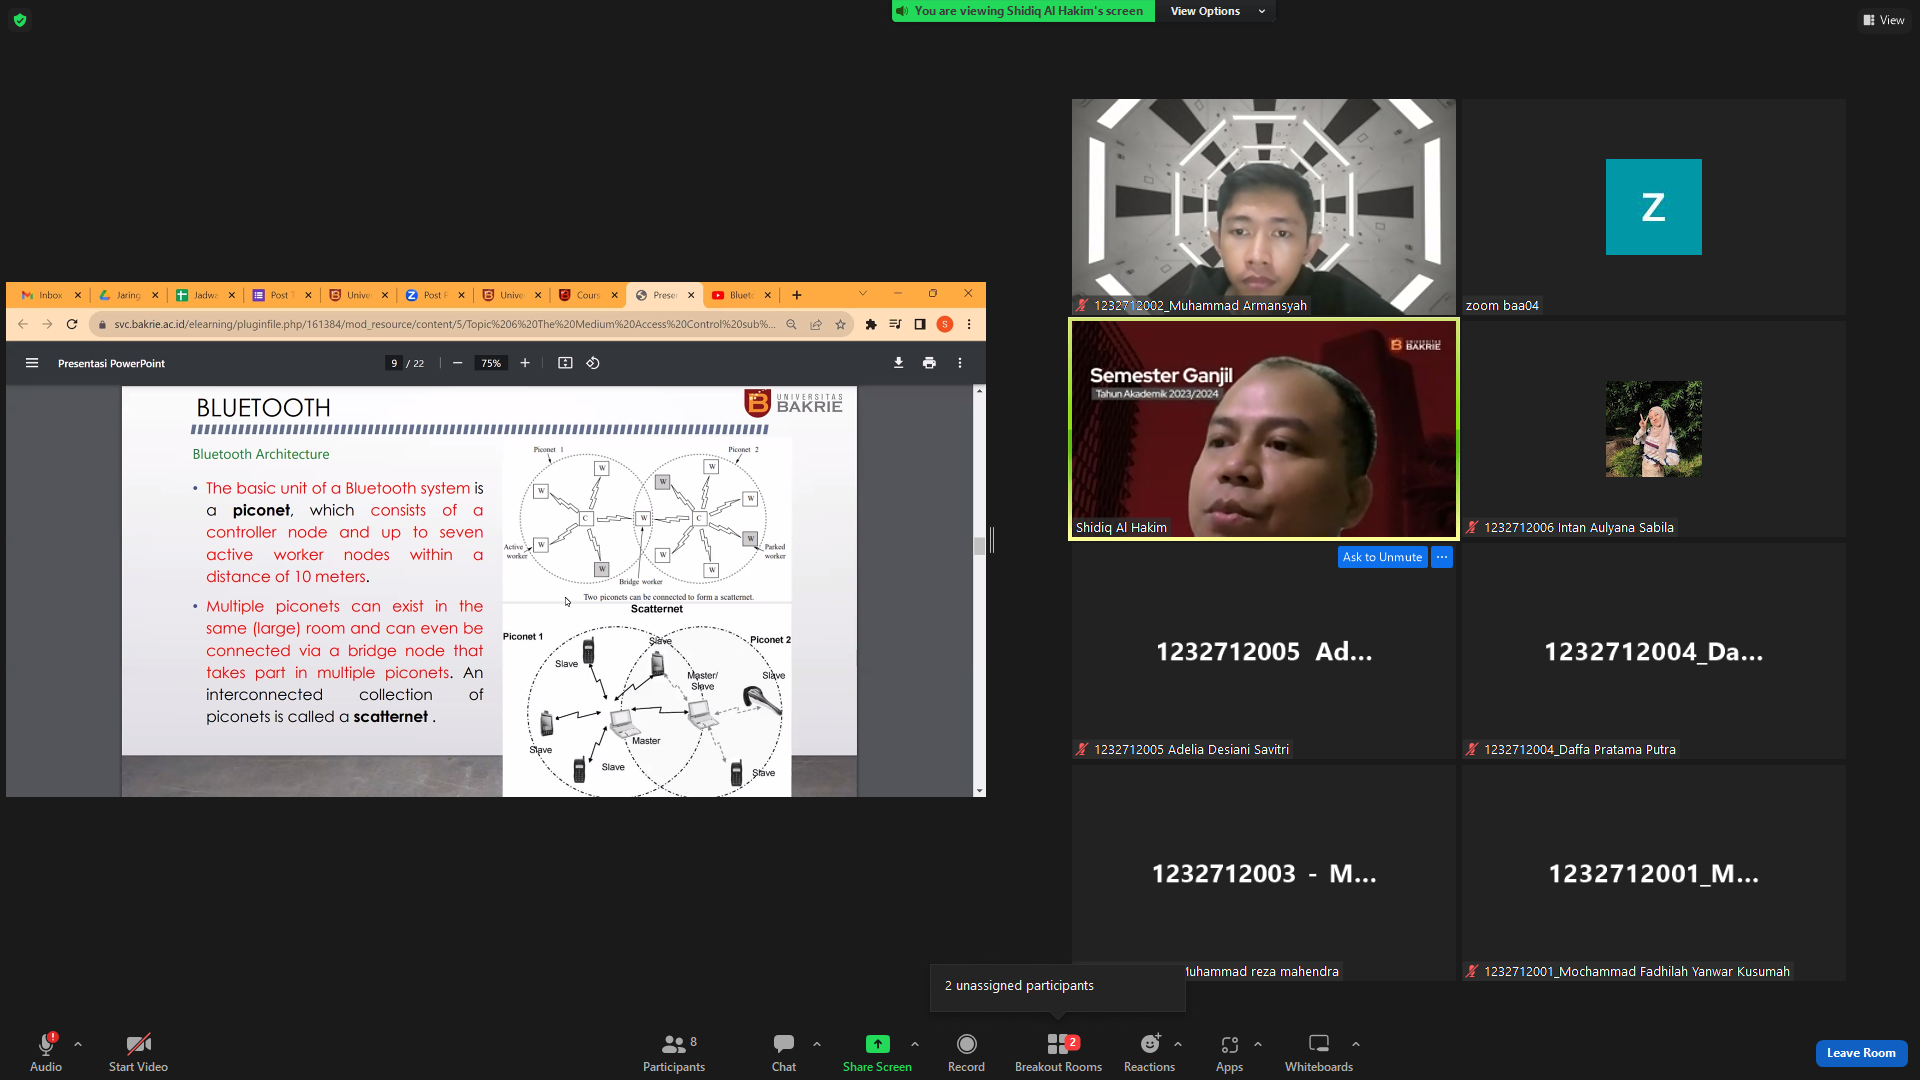This screenshot has width=1920, height=1080.
Task: Rotate the PDF counterclockwise
Action: tap(593, 363)
